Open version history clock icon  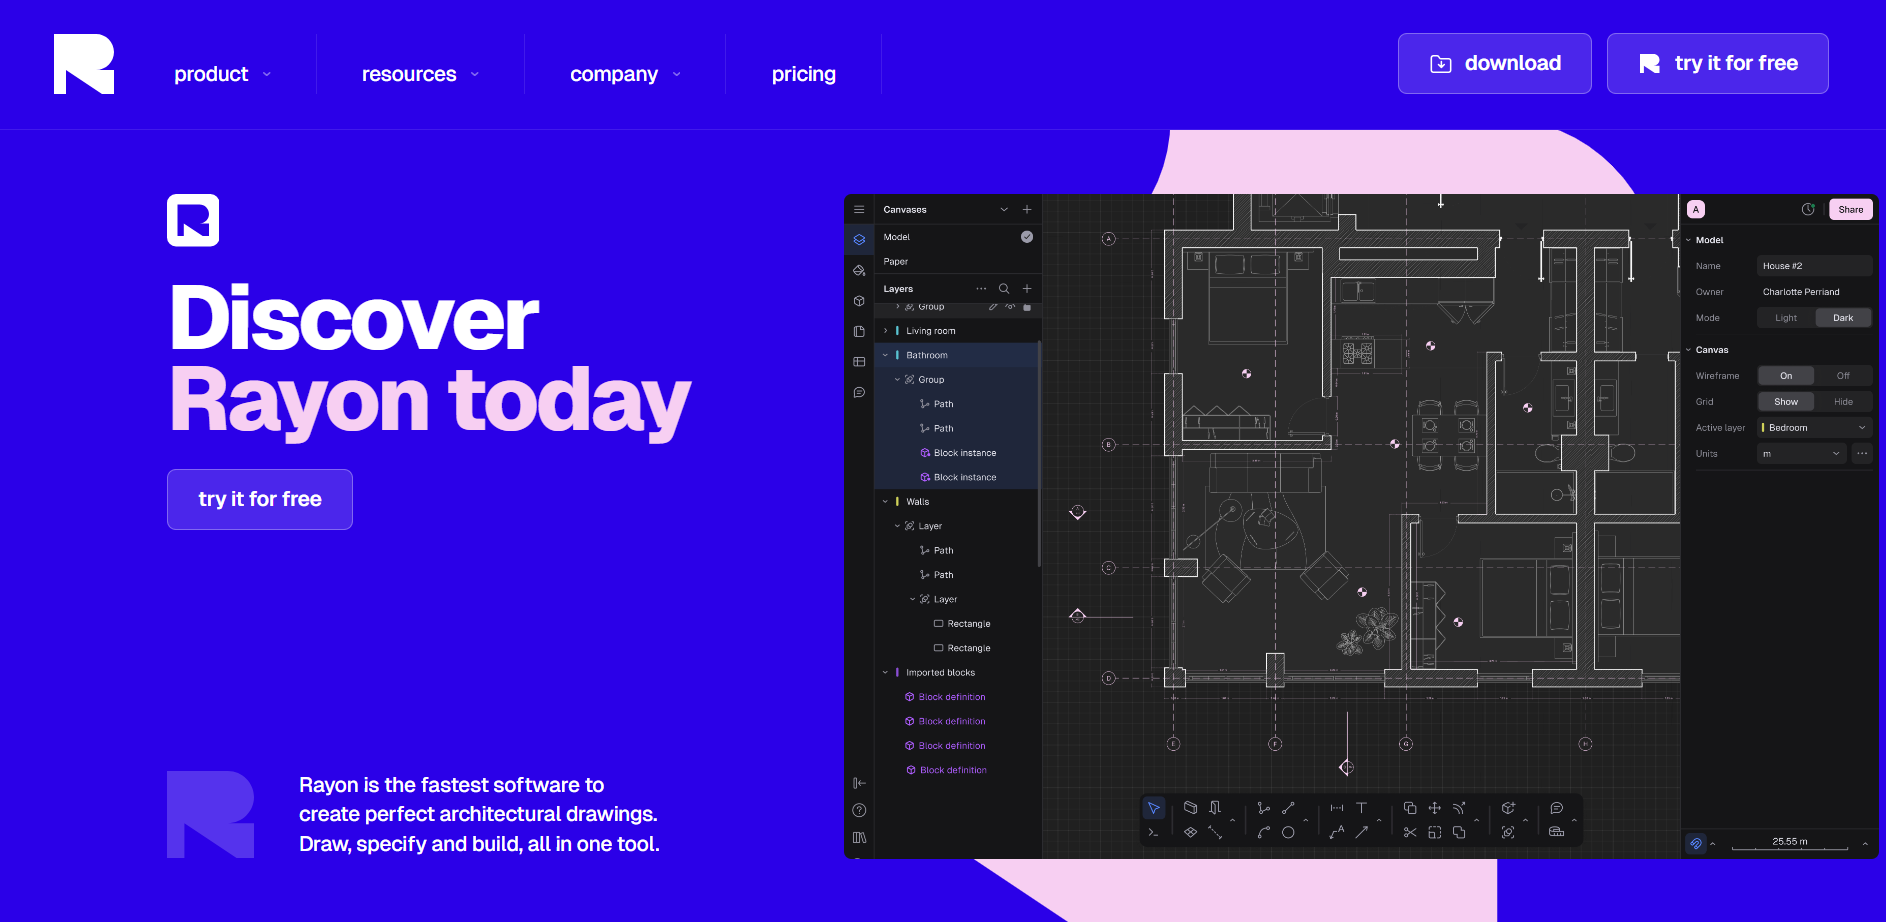point(1808,209)
